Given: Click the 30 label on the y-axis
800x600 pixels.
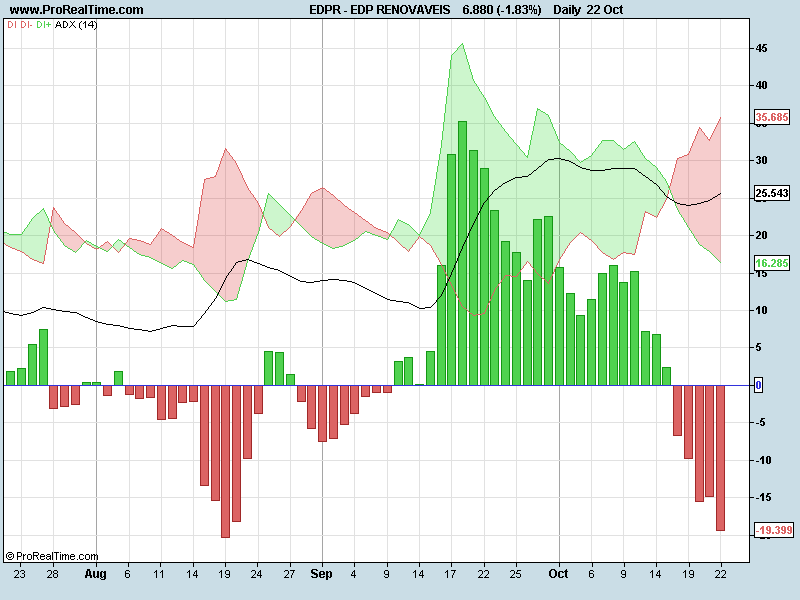Looking at the screenshot, I should point(761,160).
